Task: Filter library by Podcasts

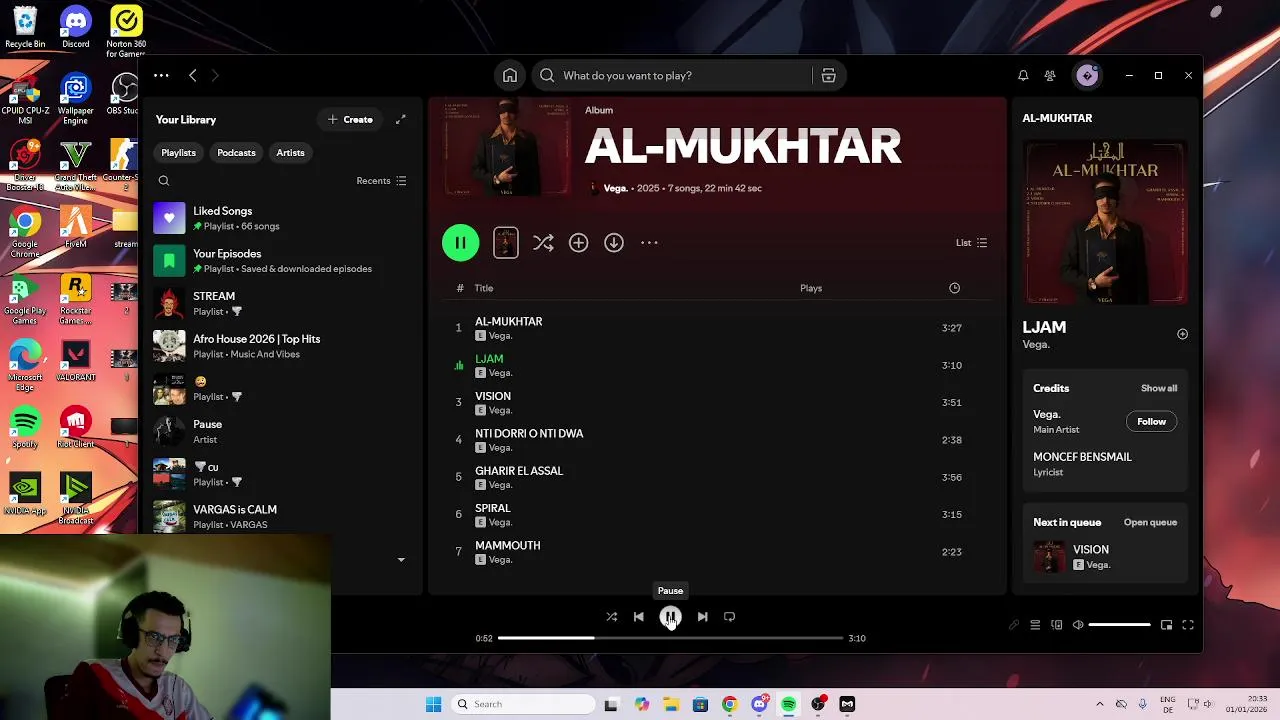Action: point(236,153)
